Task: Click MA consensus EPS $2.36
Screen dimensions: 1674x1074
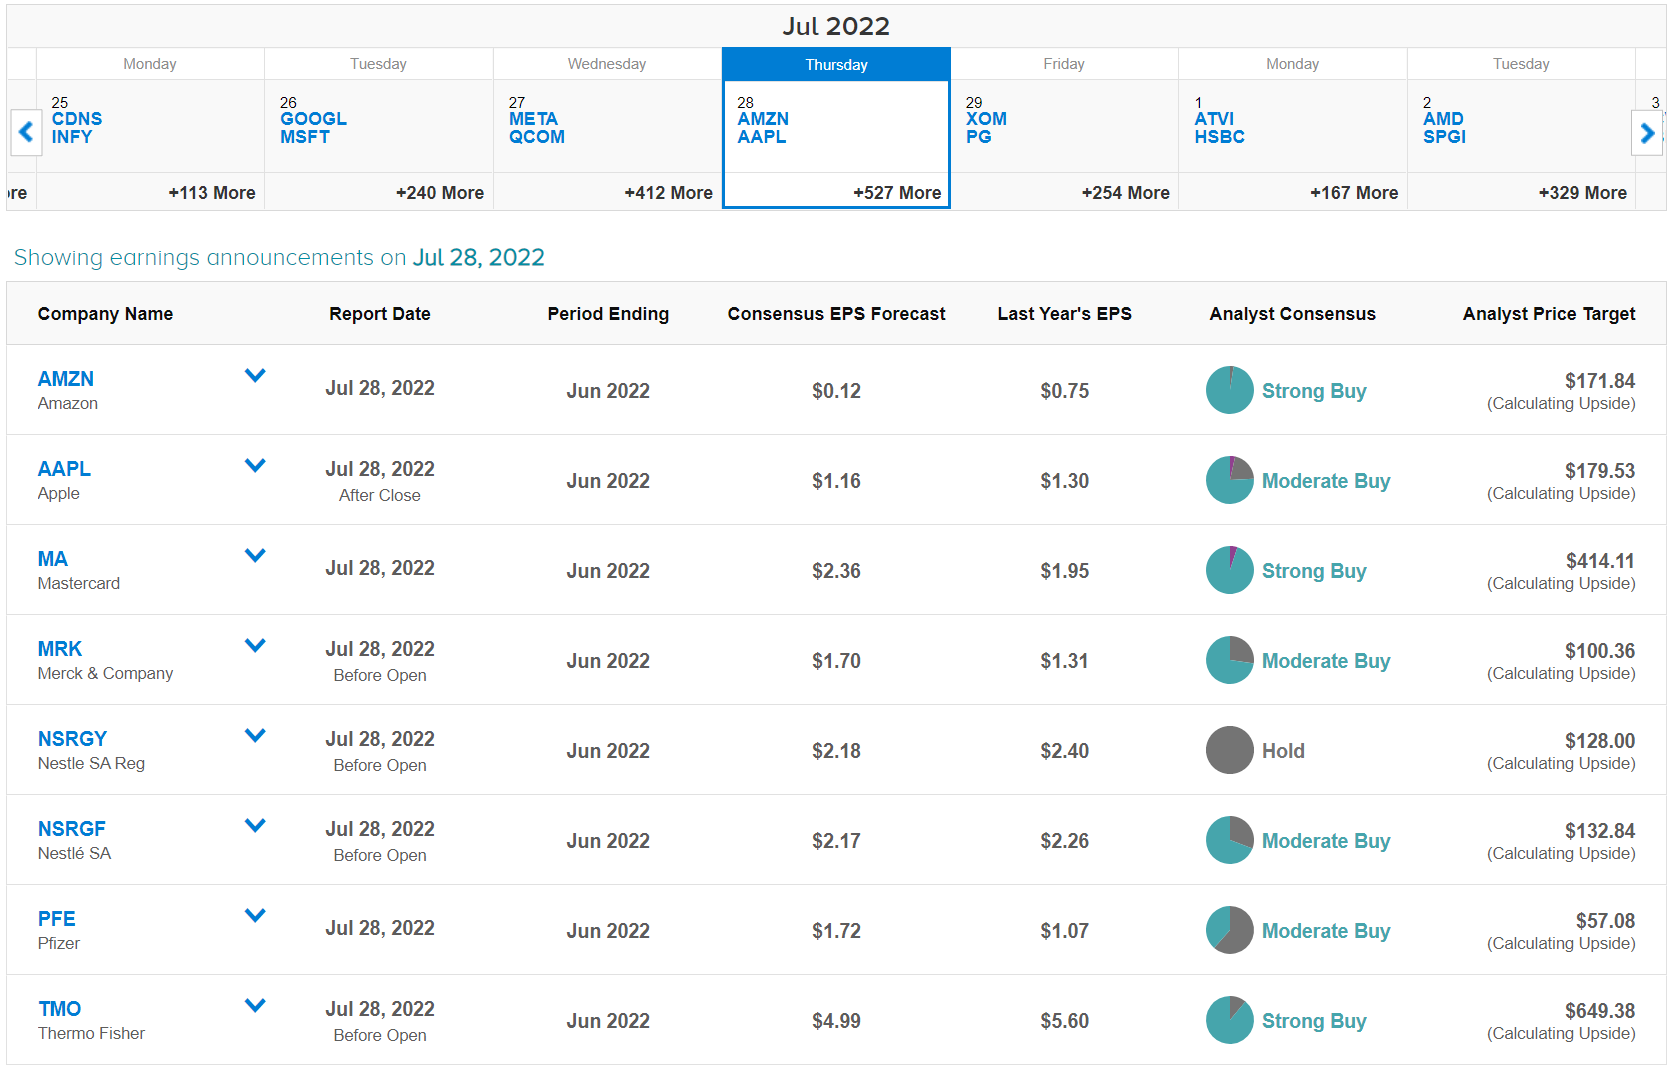Action: 836,571
